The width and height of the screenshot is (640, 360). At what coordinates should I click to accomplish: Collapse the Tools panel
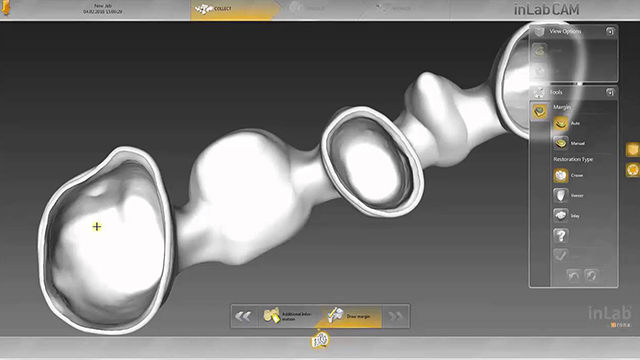610,92
